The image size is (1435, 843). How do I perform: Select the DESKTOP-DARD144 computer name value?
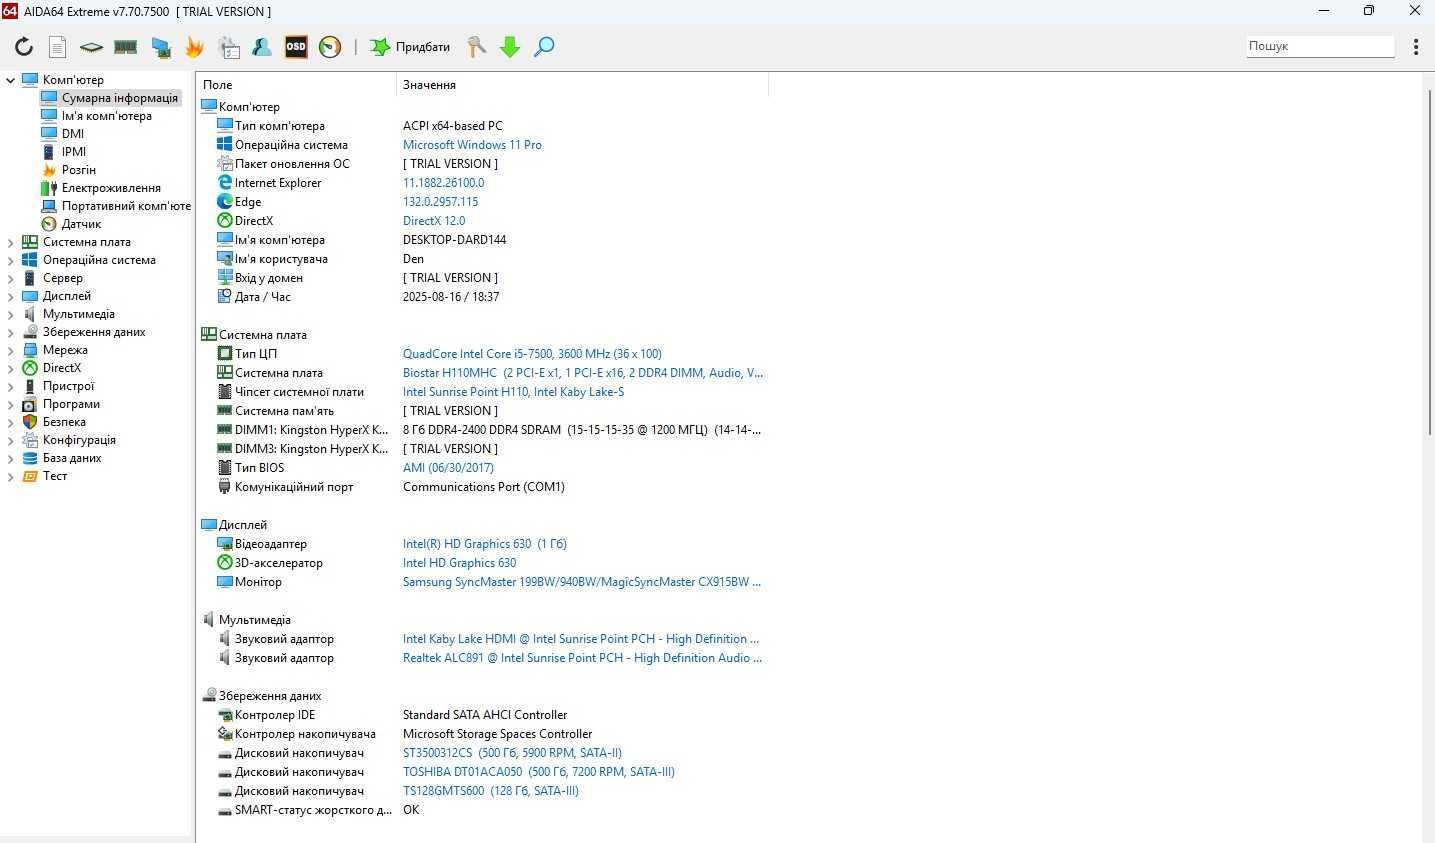click(x=454, y=240)
